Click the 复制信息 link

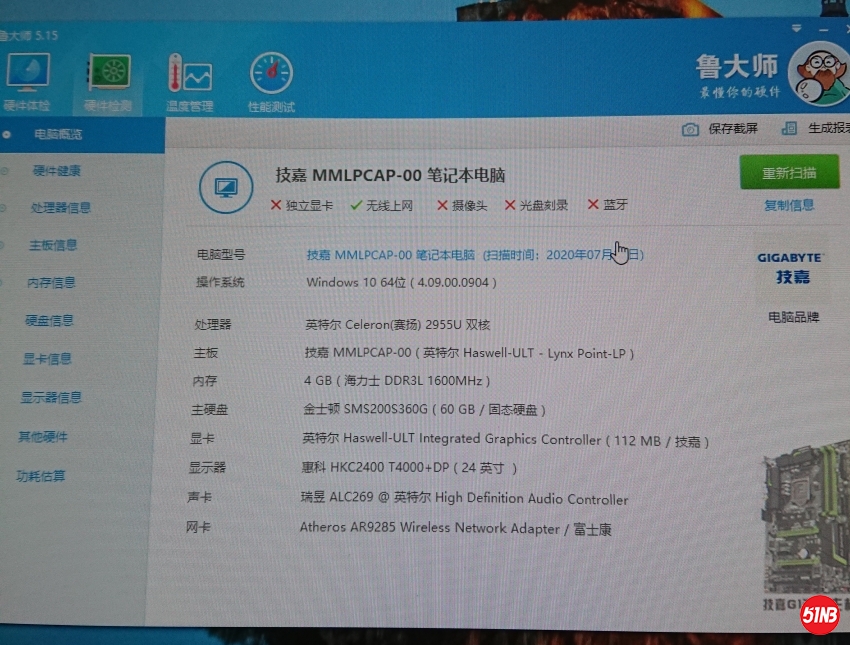[x=789, y=205]
